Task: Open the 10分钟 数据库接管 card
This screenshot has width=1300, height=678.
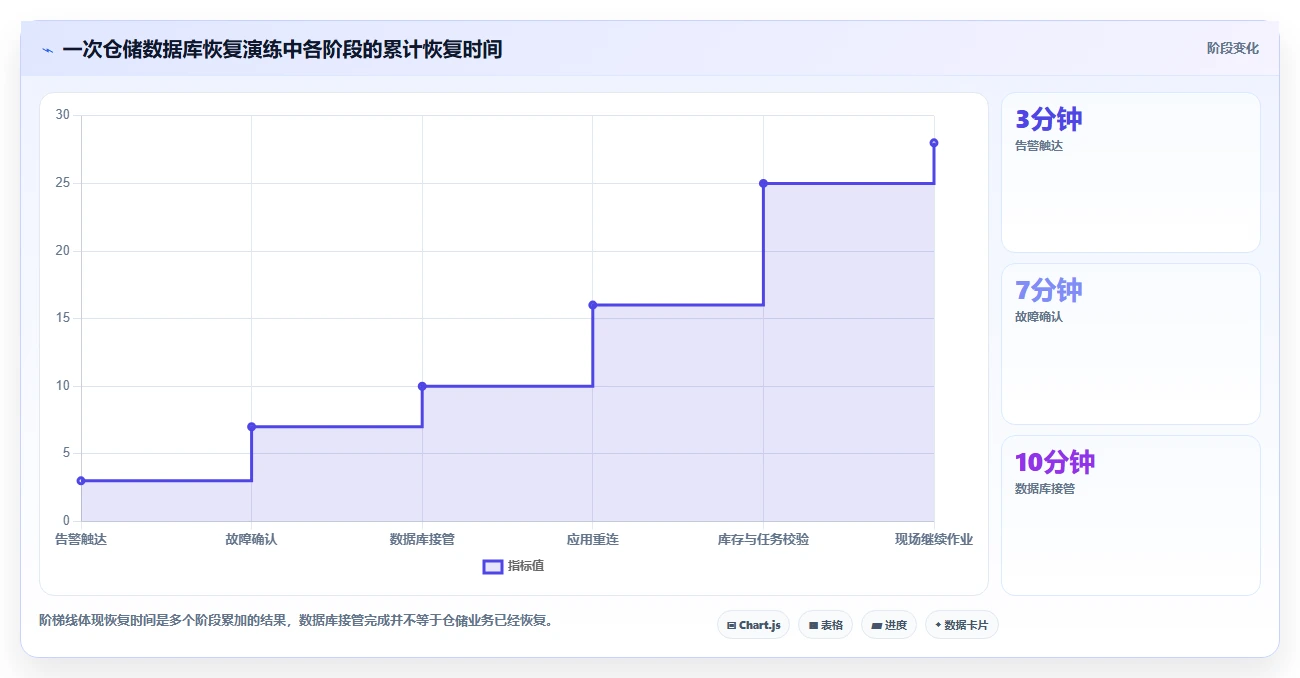Action: pos(1131,515)
